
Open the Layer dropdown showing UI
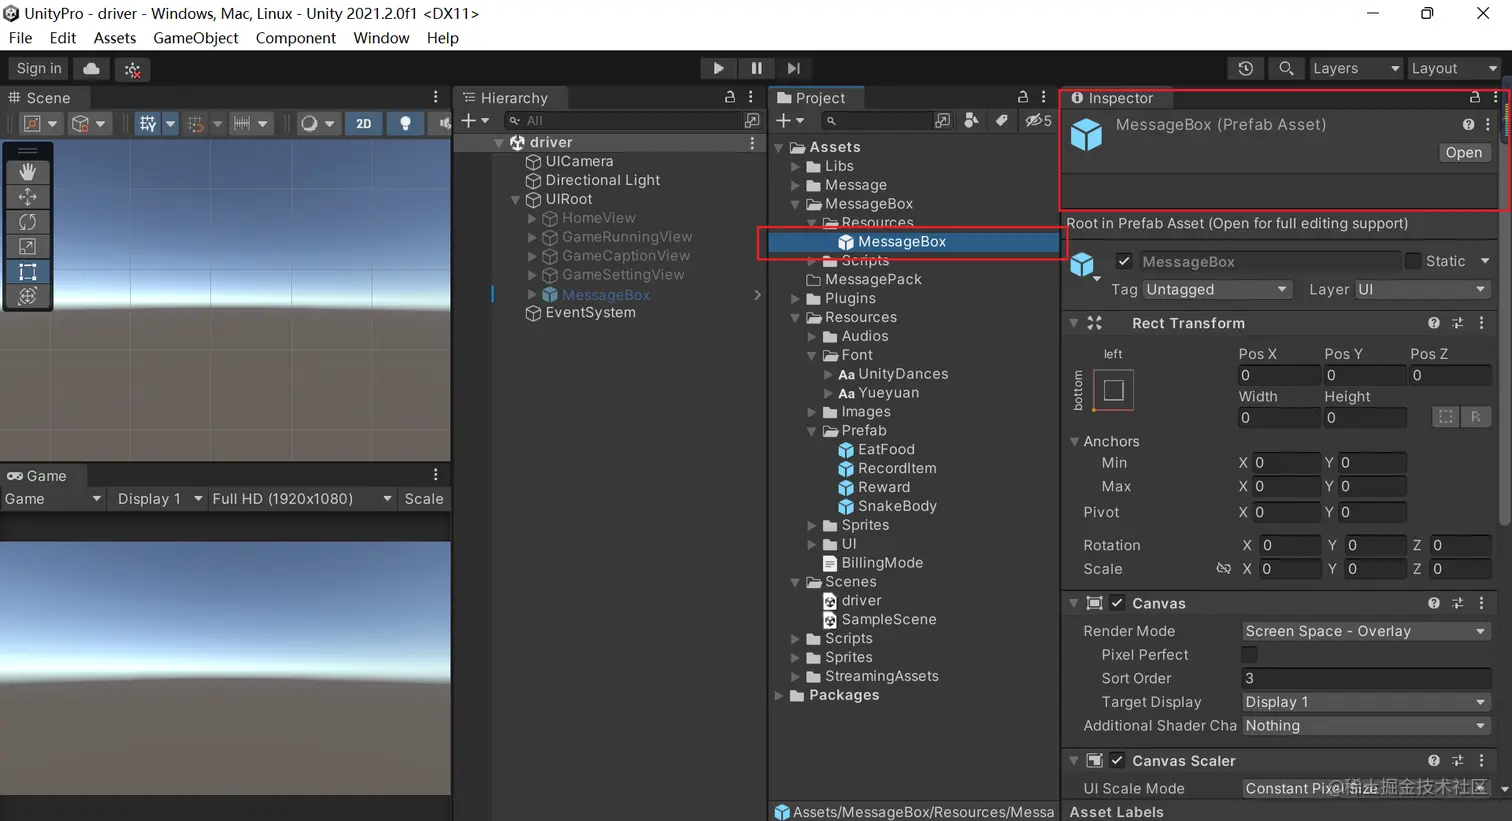(x=1423, y=289)
